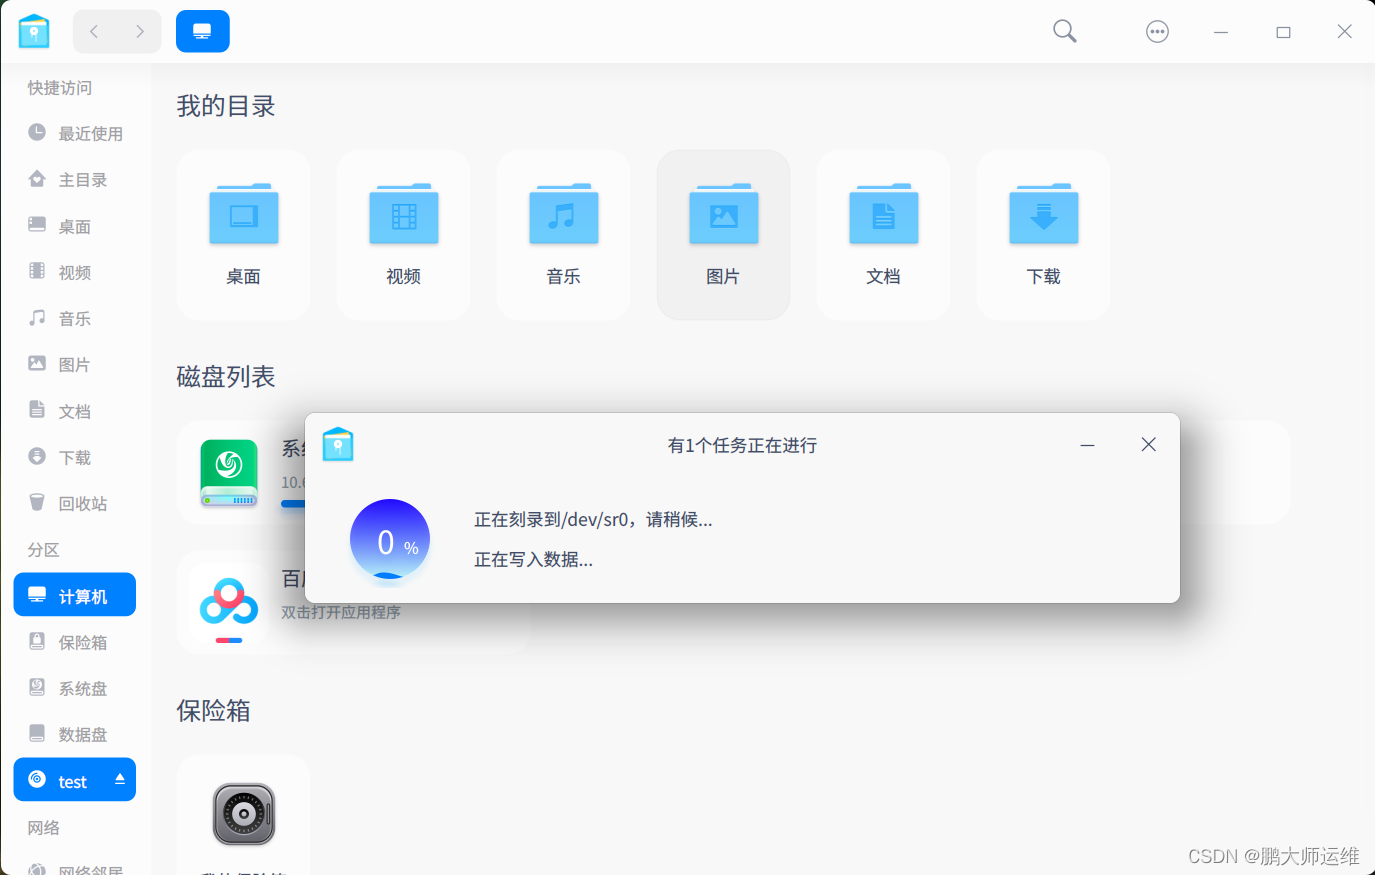
Task: Click the forward navigation arrow
Action: [140, 31]
